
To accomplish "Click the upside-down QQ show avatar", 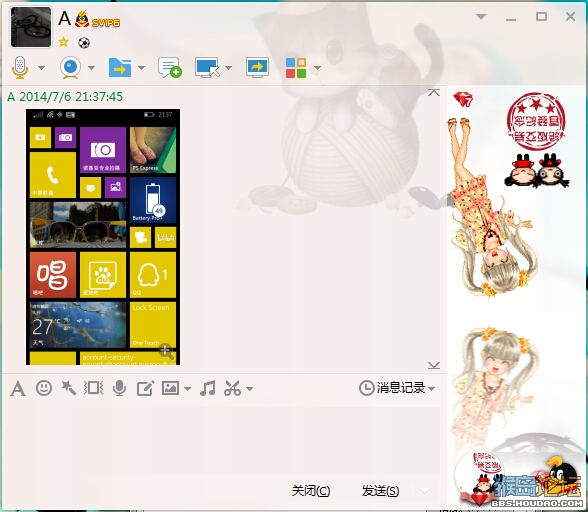I will (493, 207).
